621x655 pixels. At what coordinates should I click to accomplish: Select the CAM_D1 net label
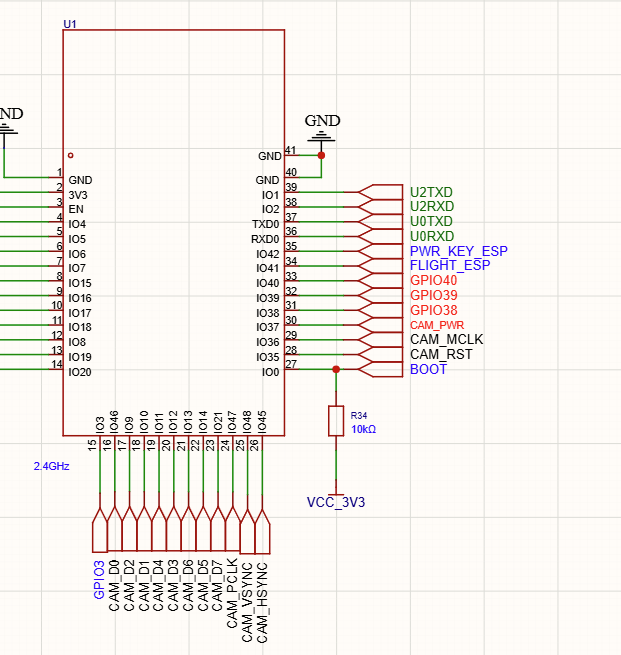(x=144, y=586)
